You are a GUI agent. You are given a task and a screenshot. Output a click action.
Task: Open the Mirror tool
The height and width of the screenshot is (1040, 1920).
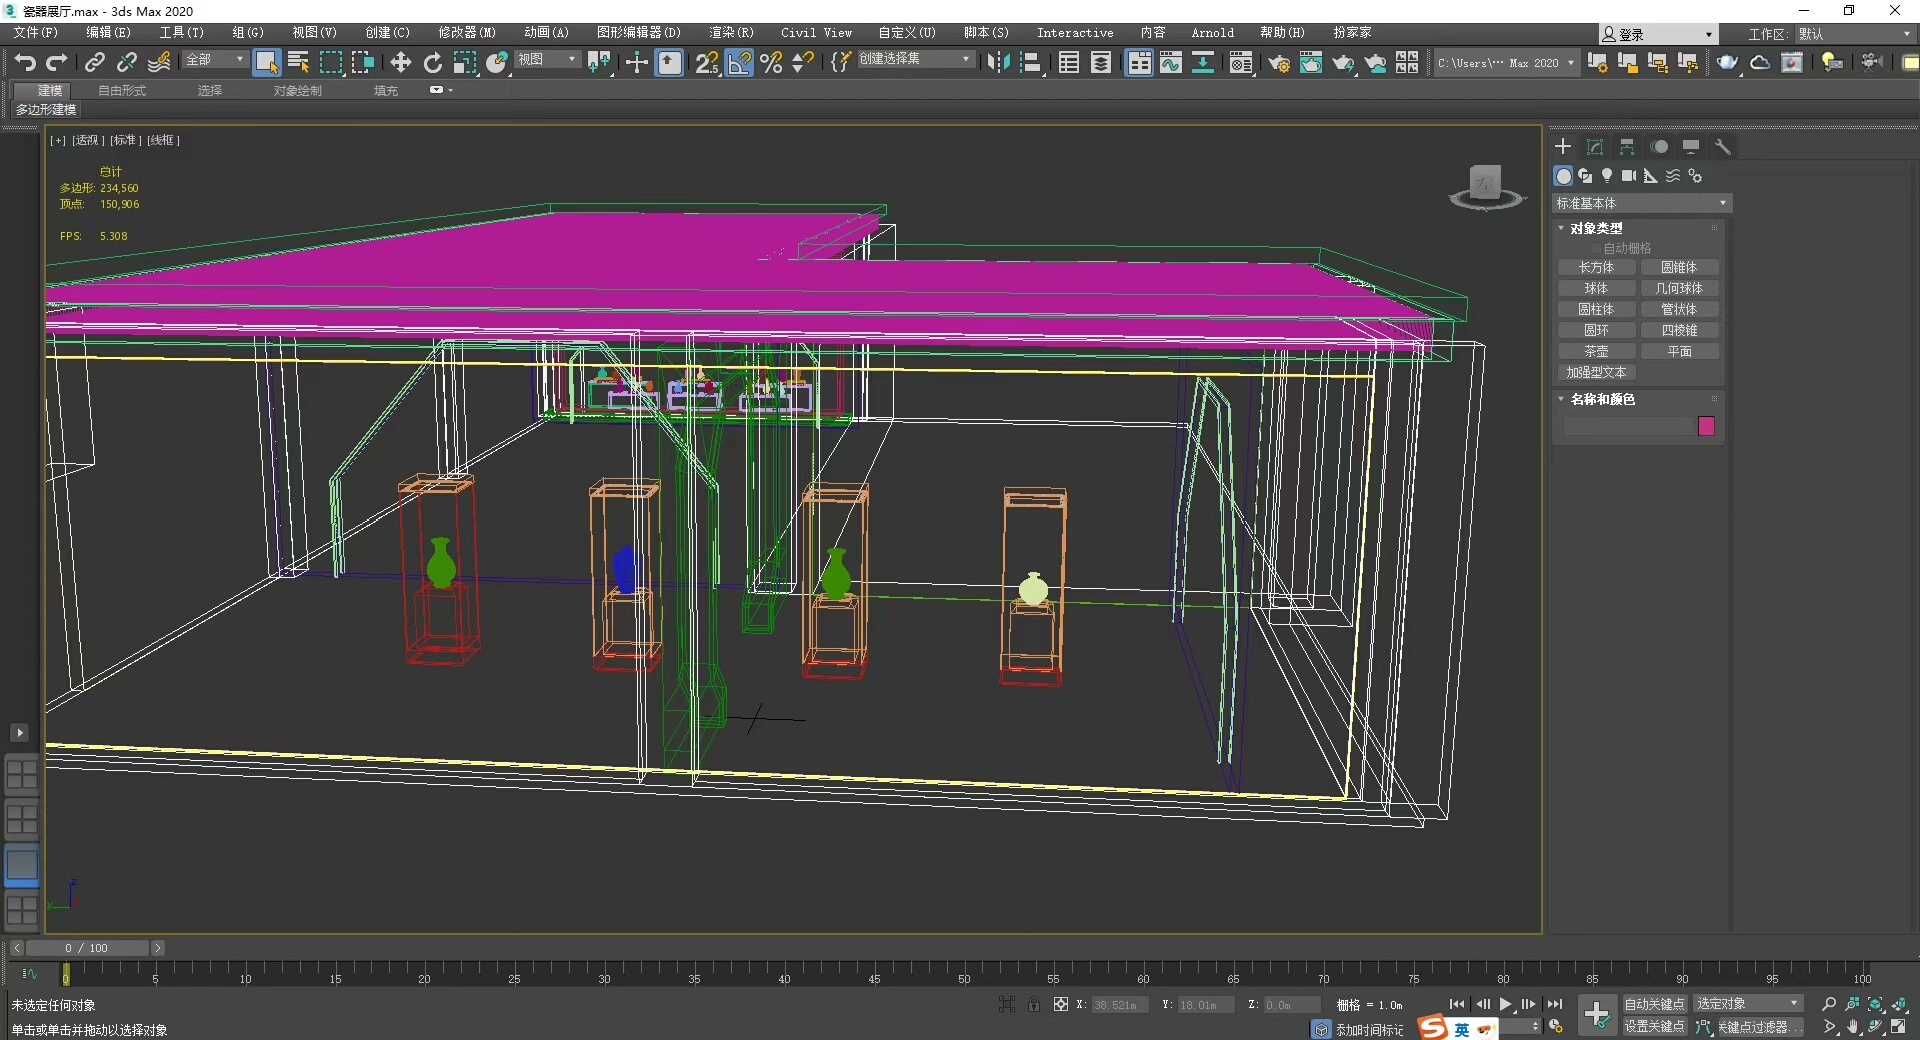tap(997, 63)
